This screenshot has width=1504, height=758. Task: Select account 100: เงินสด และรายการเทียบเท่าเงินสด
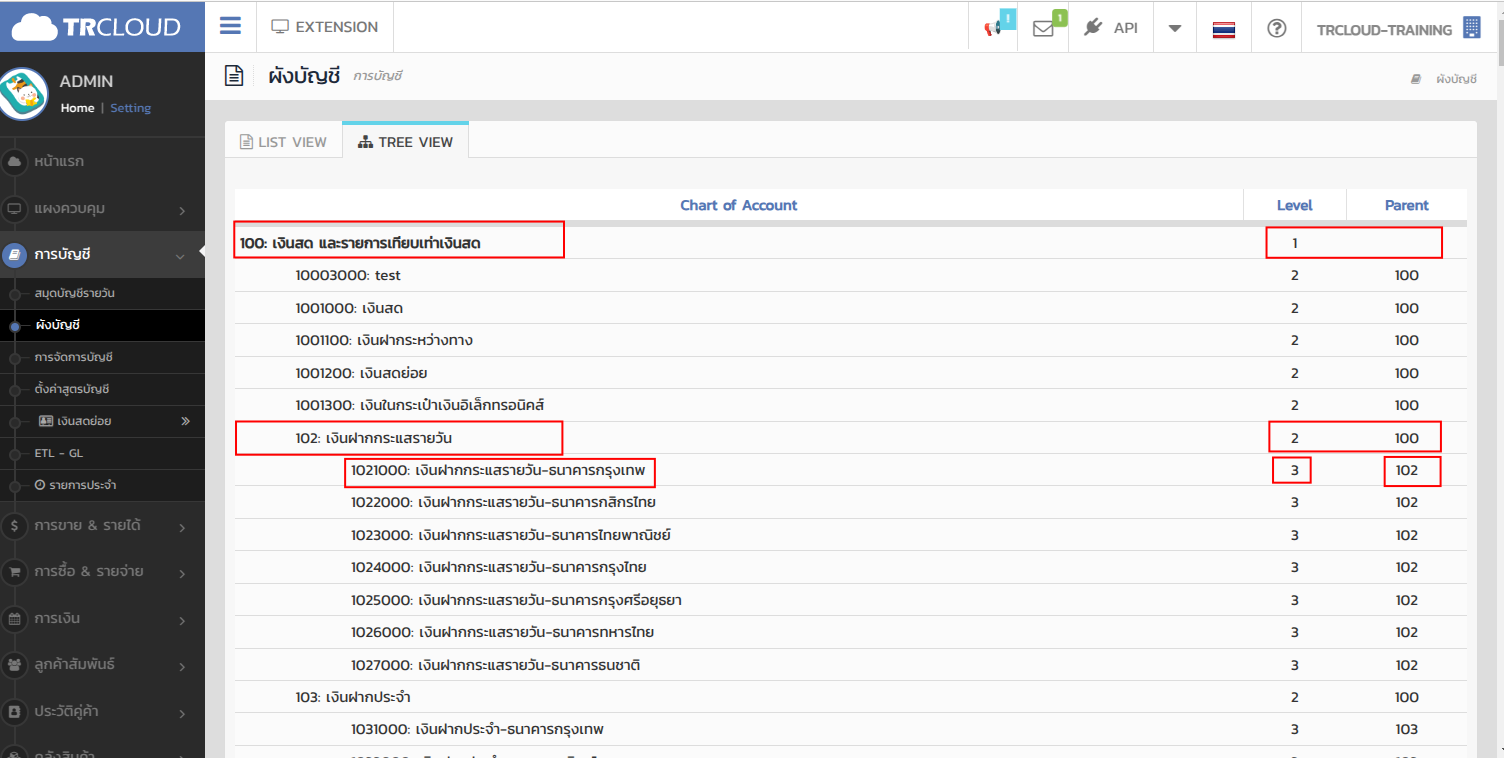click(x=360, y=243)
